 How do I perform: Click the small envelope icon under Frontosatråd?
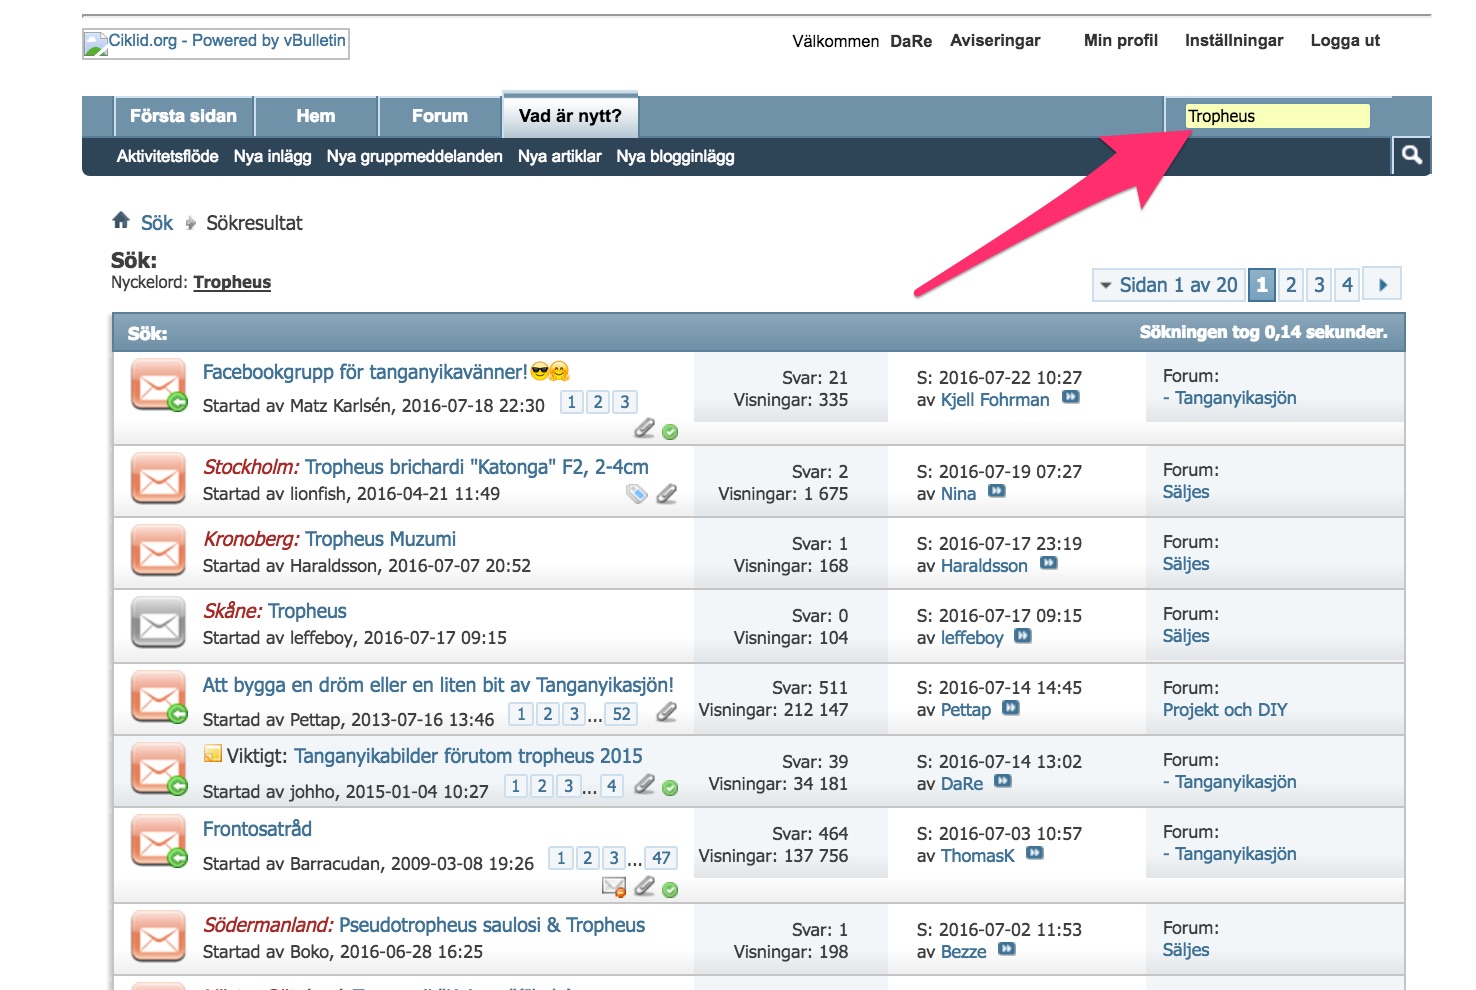(614, 887)
